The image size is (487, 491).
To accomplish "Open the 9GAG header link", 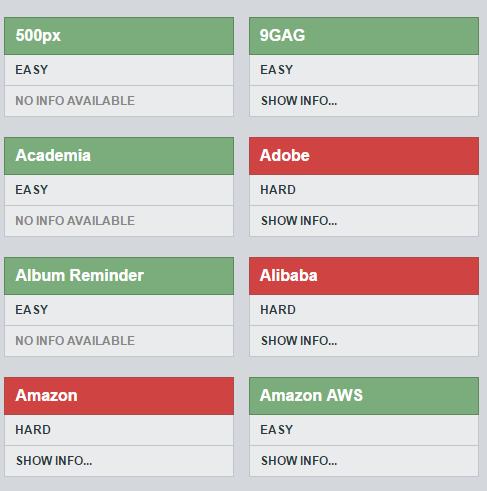I will click(x=282, y=35).
